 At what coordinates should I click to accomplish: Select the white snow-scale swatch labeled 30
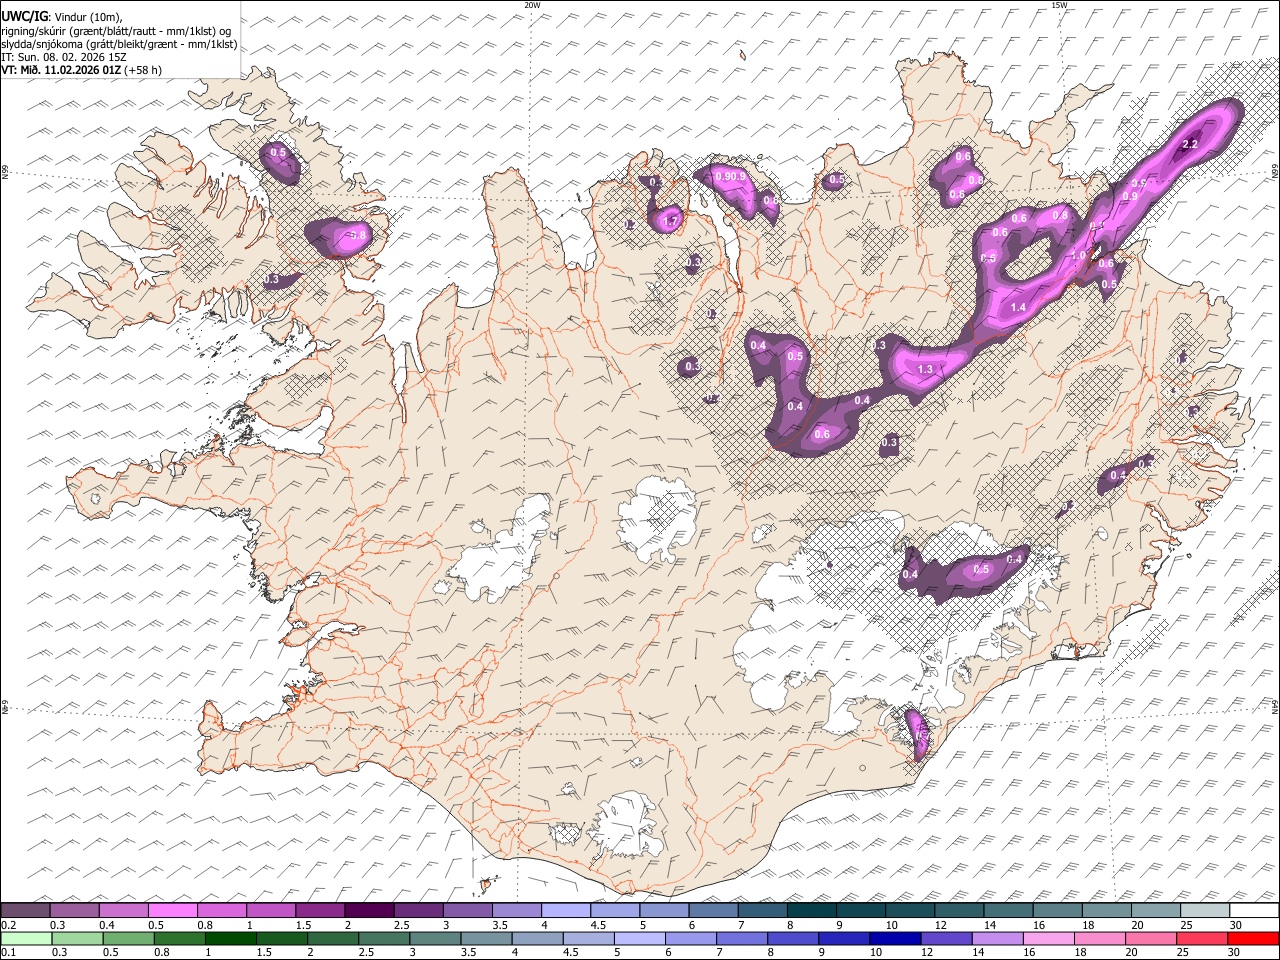[x=1253, y=910]
